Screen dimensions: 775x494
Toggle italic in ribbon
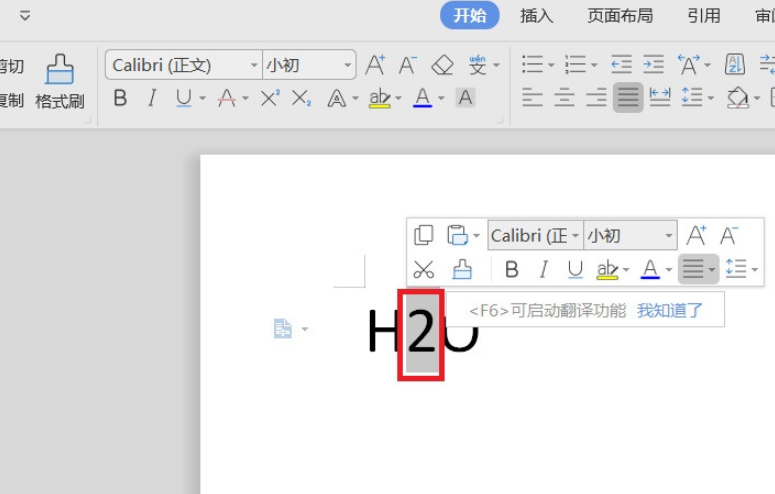point(152,98)
